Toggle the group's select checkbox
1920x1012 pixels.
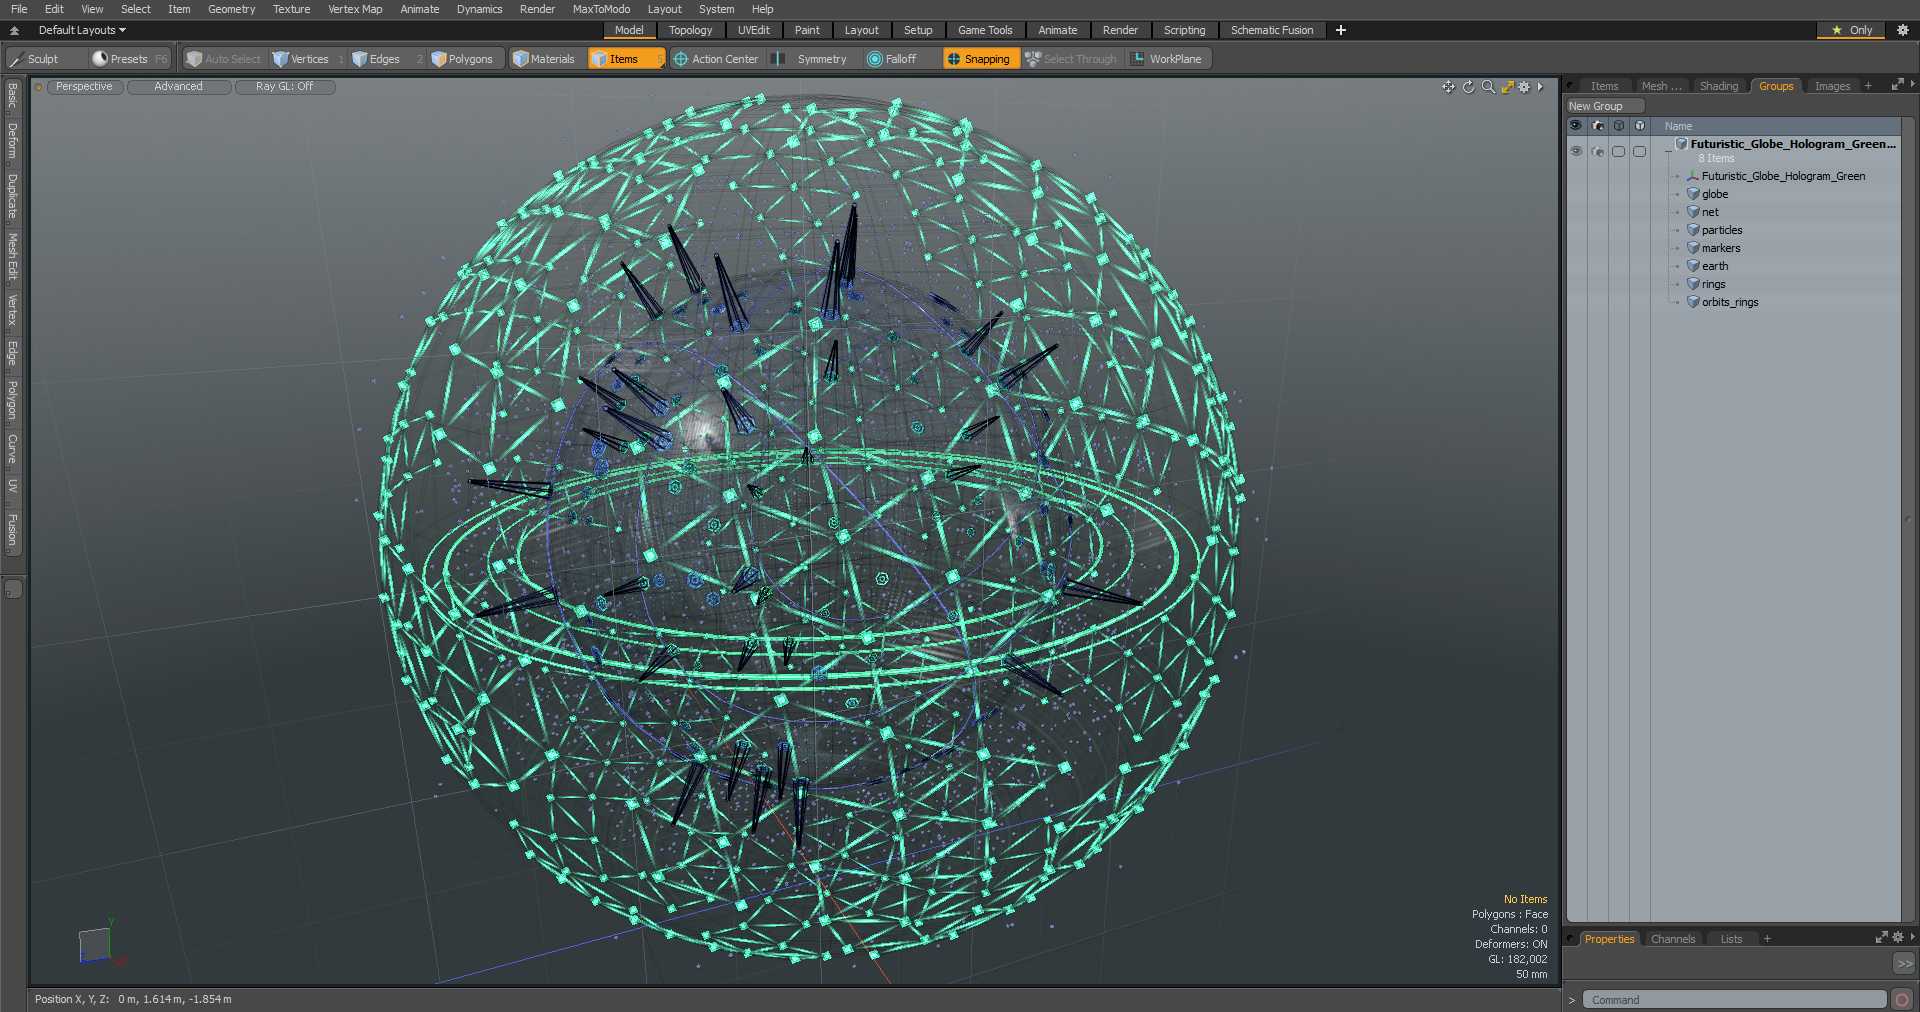point(1618,151)
